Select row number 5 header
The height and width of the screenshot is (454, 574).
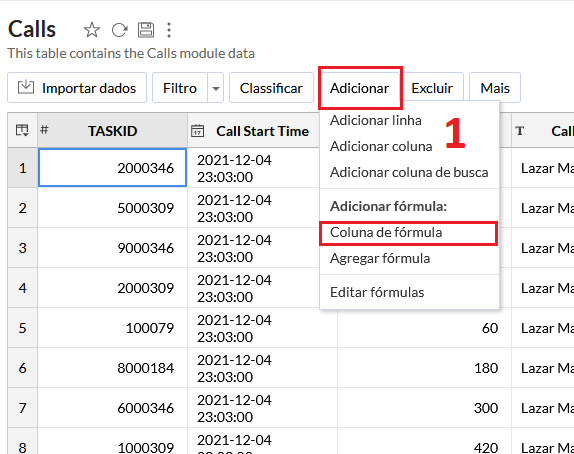(x=23, y=328)
